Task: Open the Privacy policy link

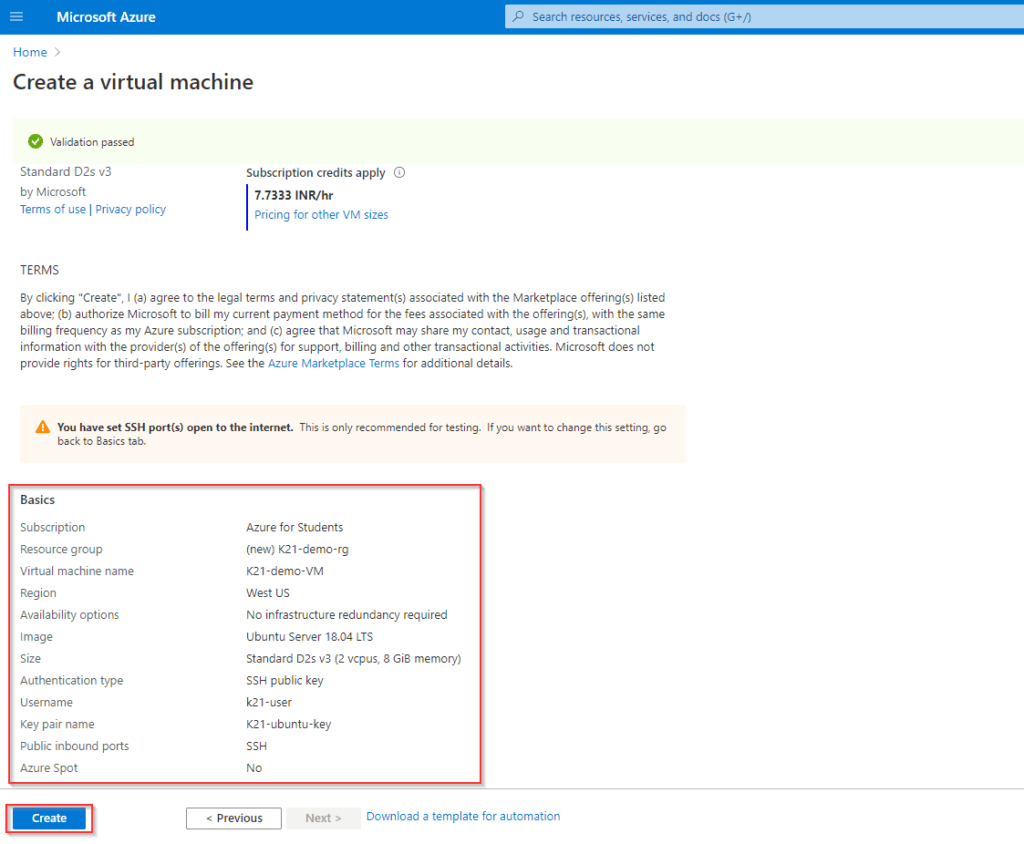Action: pyautogui.click(x=130, y=209)
